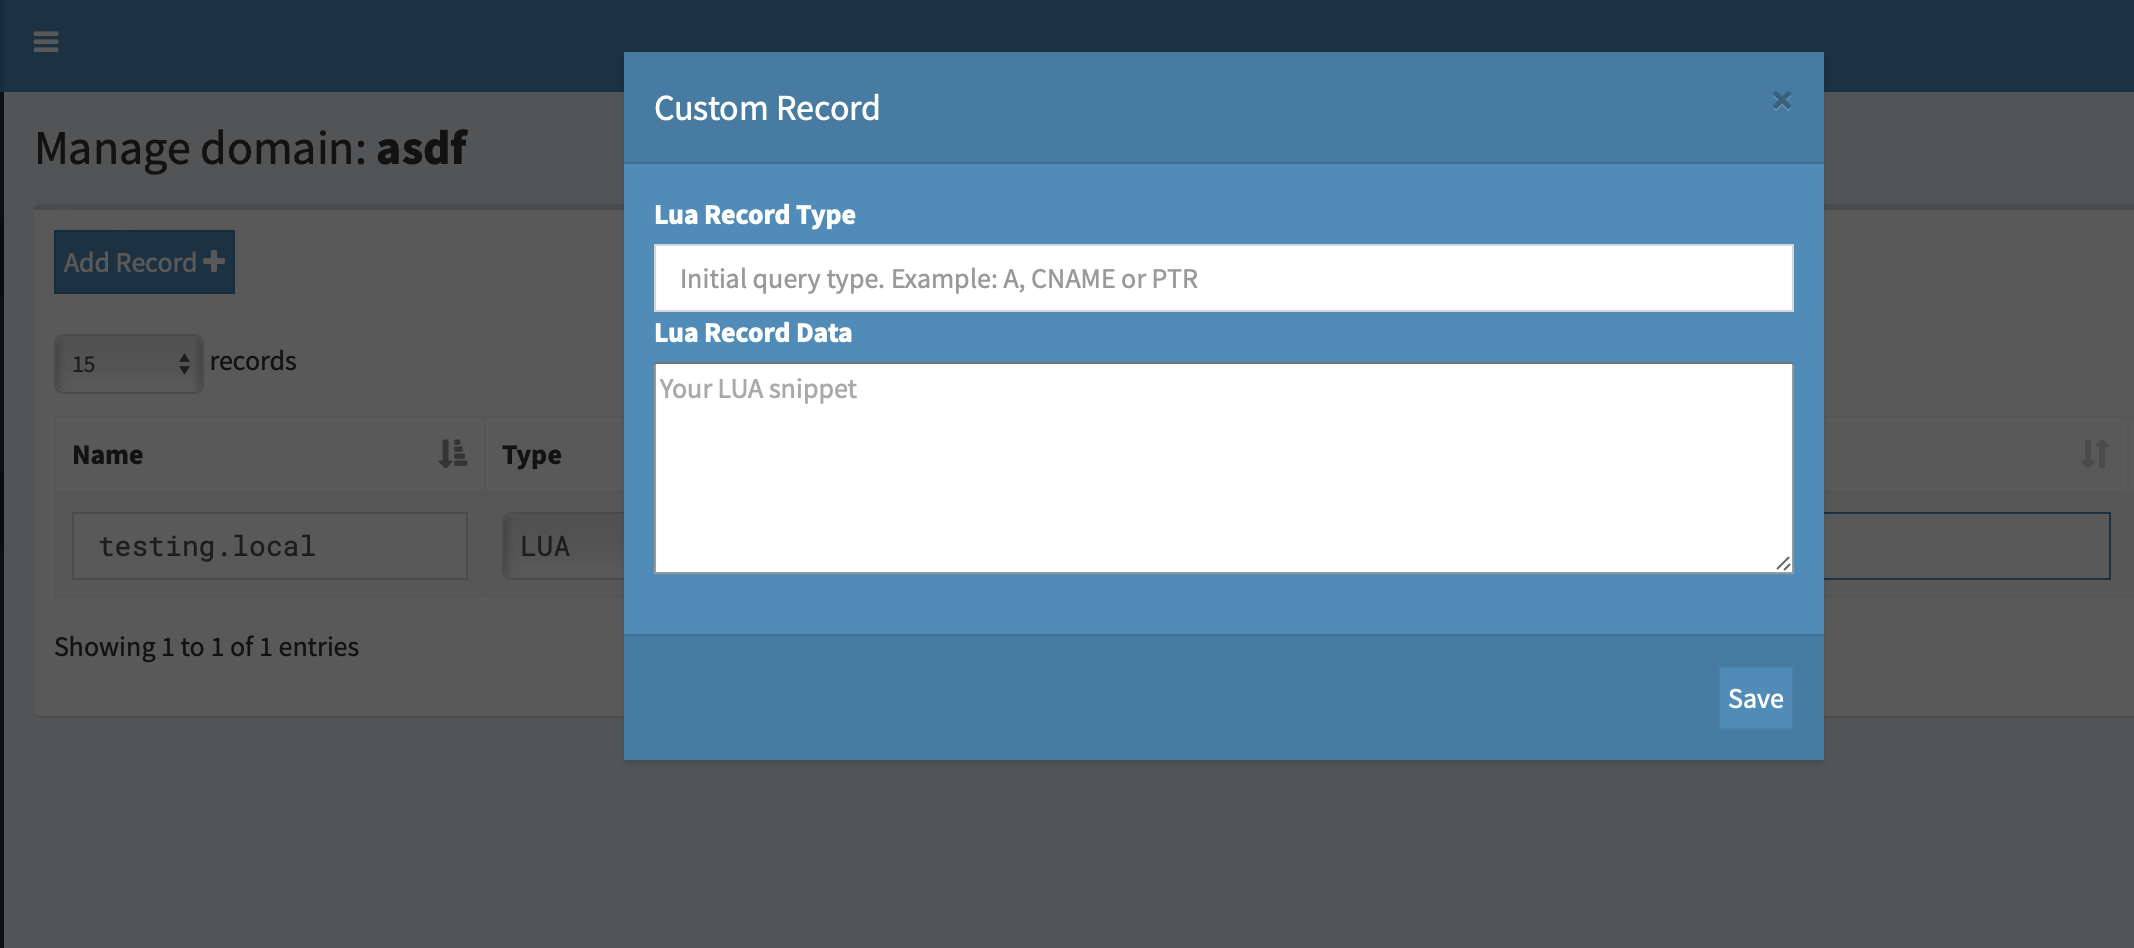Click the up/down sort arrows on the right column
Image resolution: width=2134 pixels, height=948 pixels.
[x=2093, y=454]
